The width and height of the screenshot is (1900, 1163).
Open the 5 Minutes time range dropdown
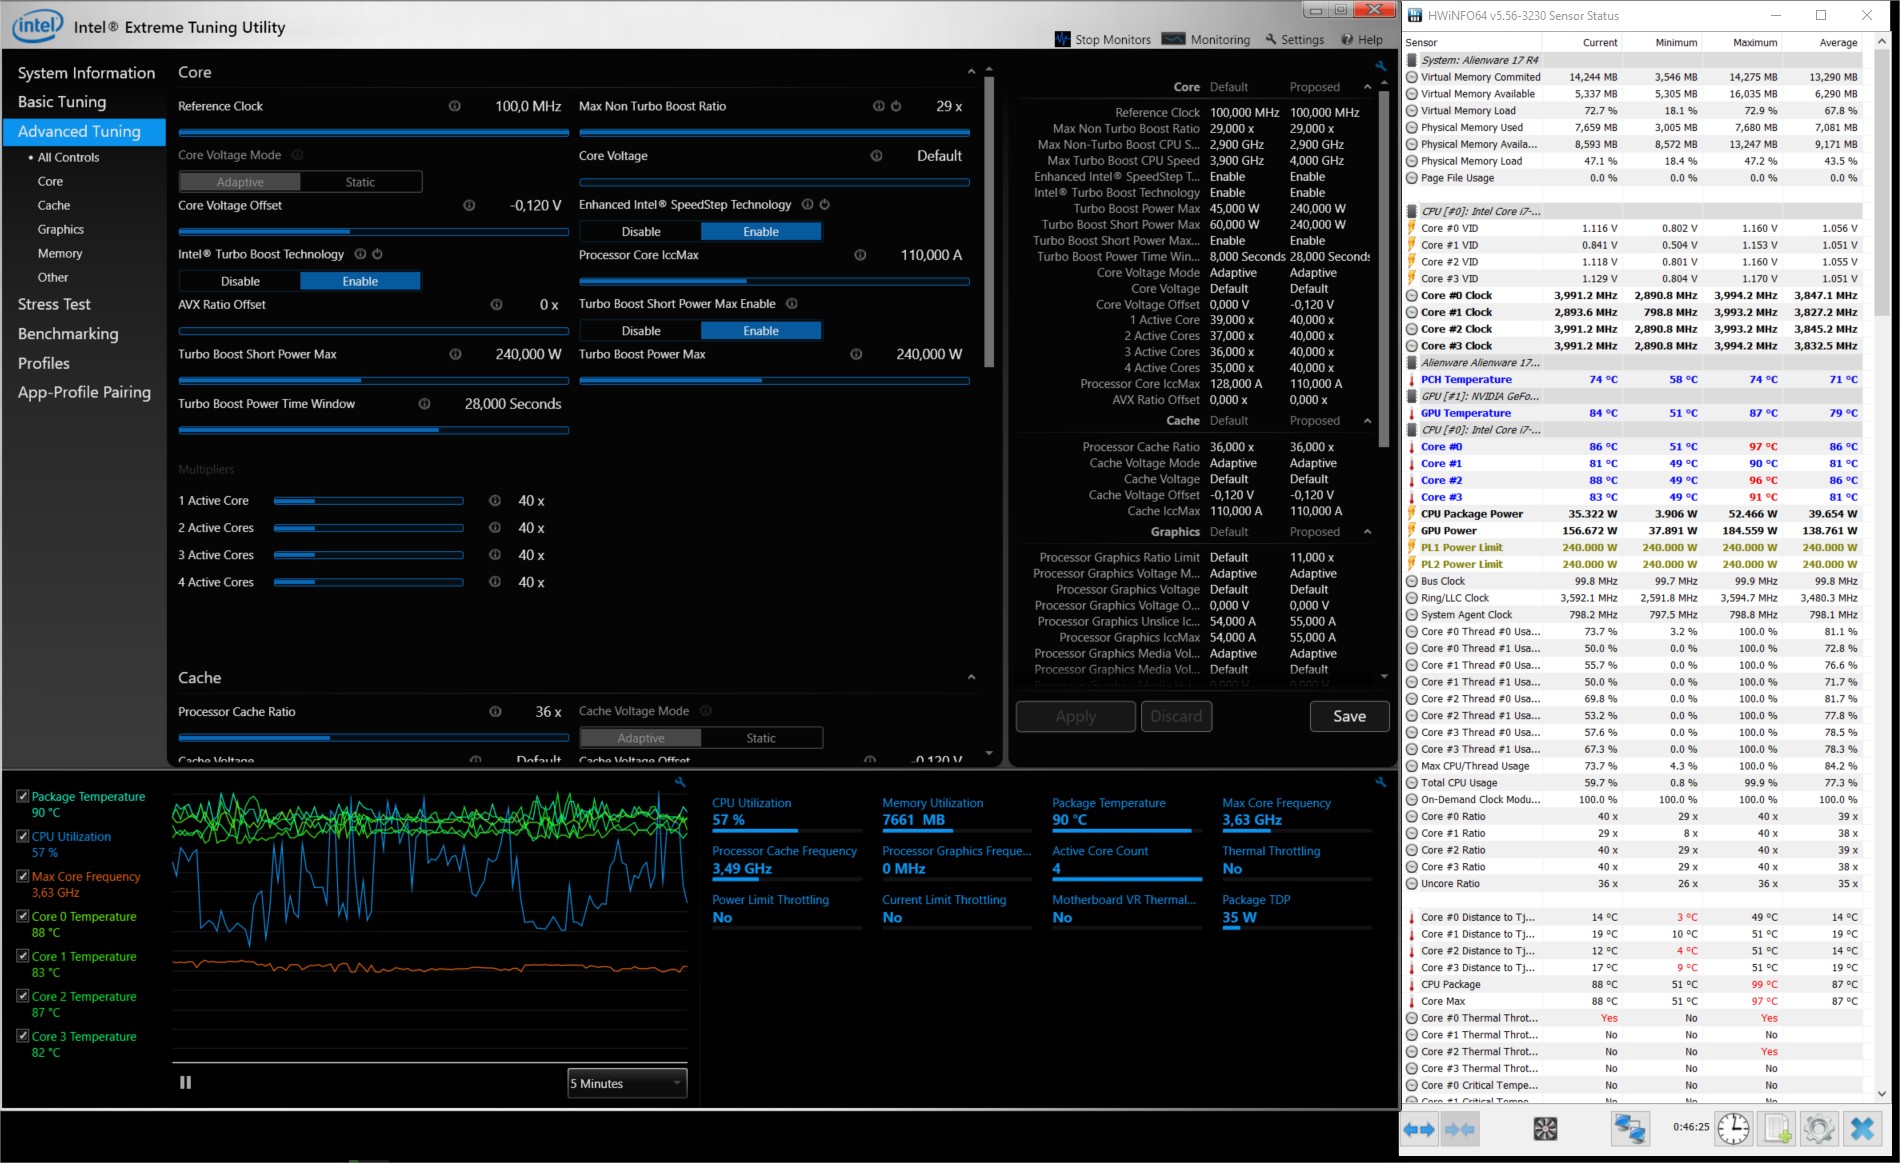pyautogui.click(x=627, y=1083)
